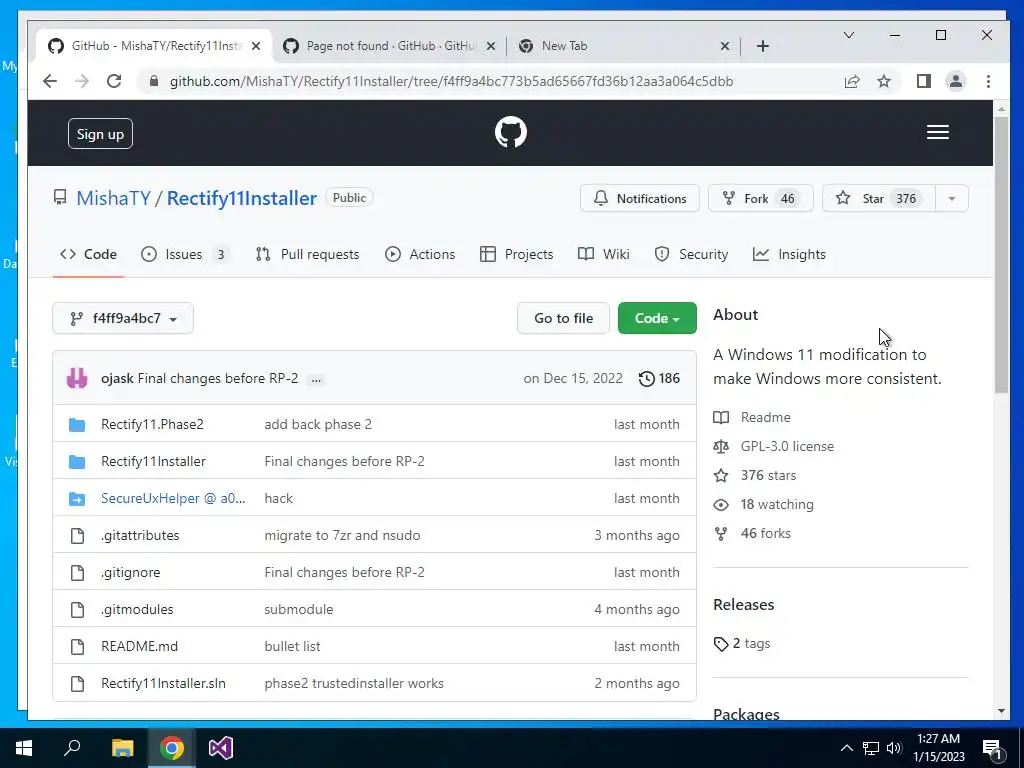1024x768 pixels.
Task: Click the network icon in system tray
Action: pos(871,748)
